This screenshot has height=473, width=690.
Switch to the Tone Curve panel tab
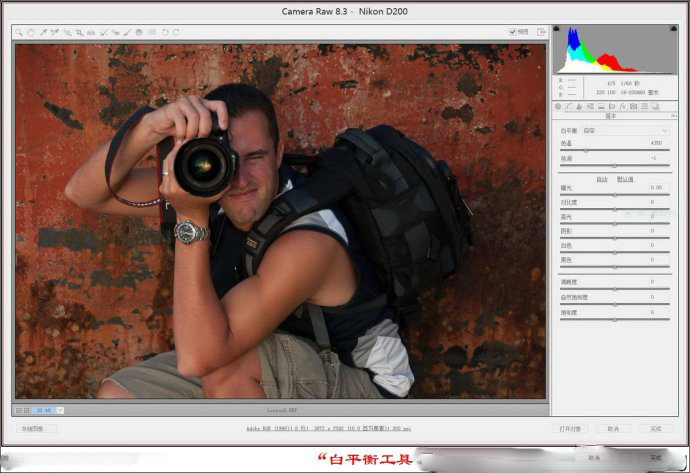tap(569, 106)
